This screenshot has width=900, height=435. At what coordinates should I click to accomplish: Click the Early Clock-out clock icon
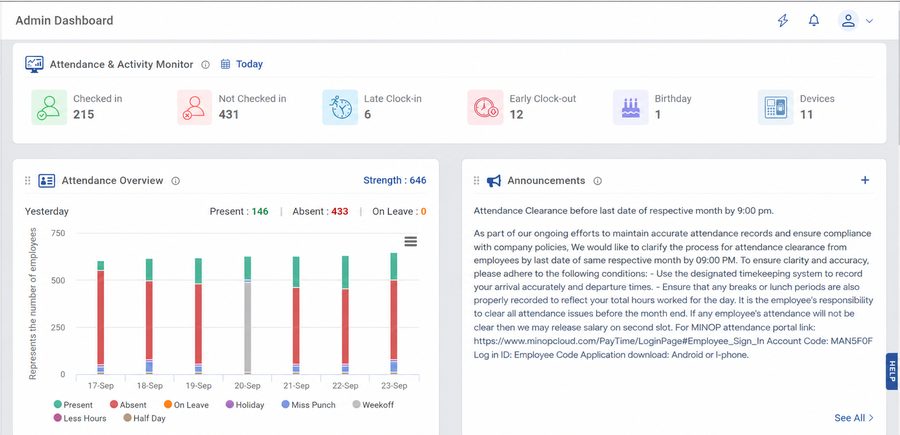[x=485, y=107]
